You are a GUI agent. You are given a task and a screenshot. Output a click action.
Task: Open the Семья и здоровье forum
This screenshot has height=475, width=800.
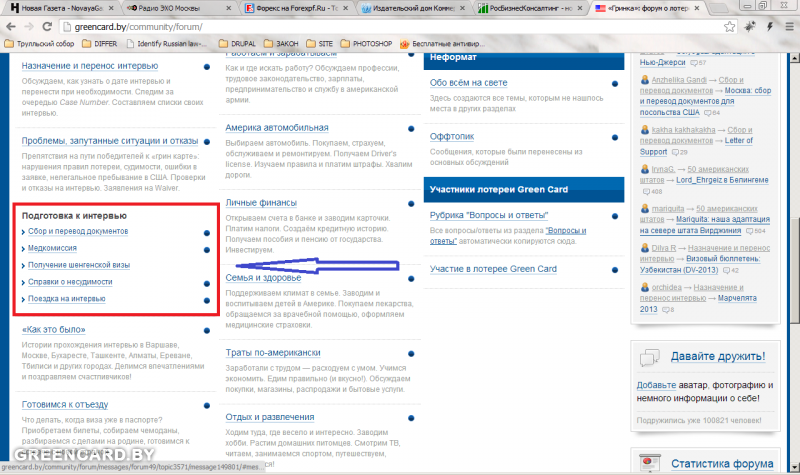(263, 278)
